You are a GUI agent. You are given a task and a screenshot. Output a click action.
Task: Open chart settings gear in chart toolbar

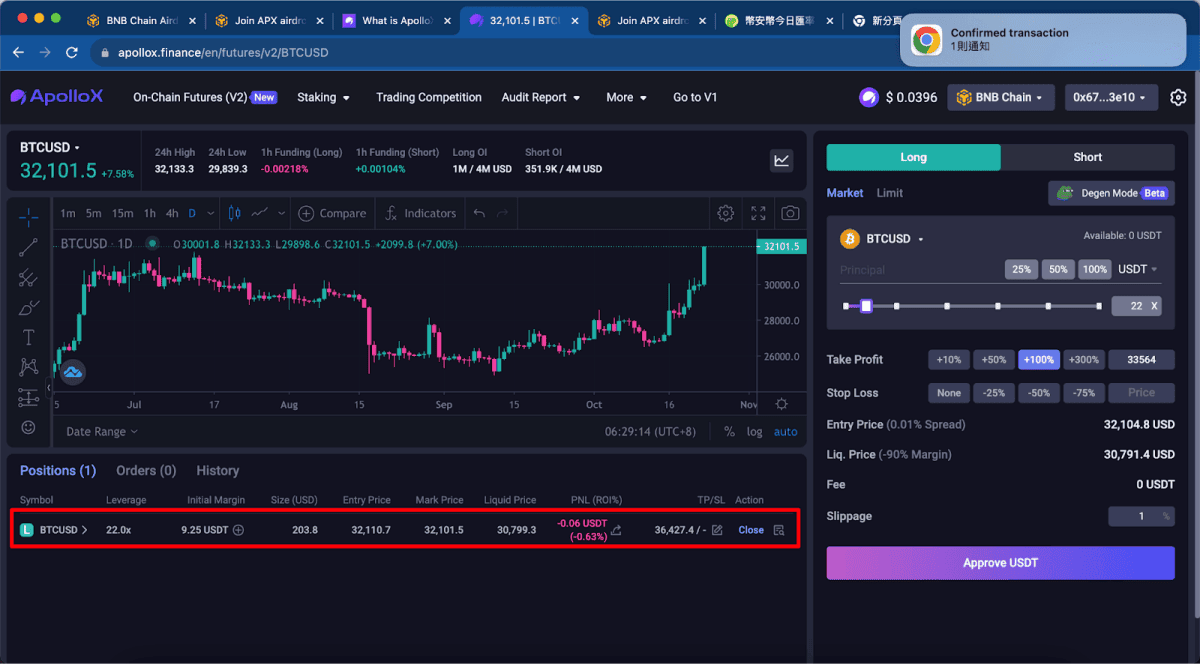726,213
